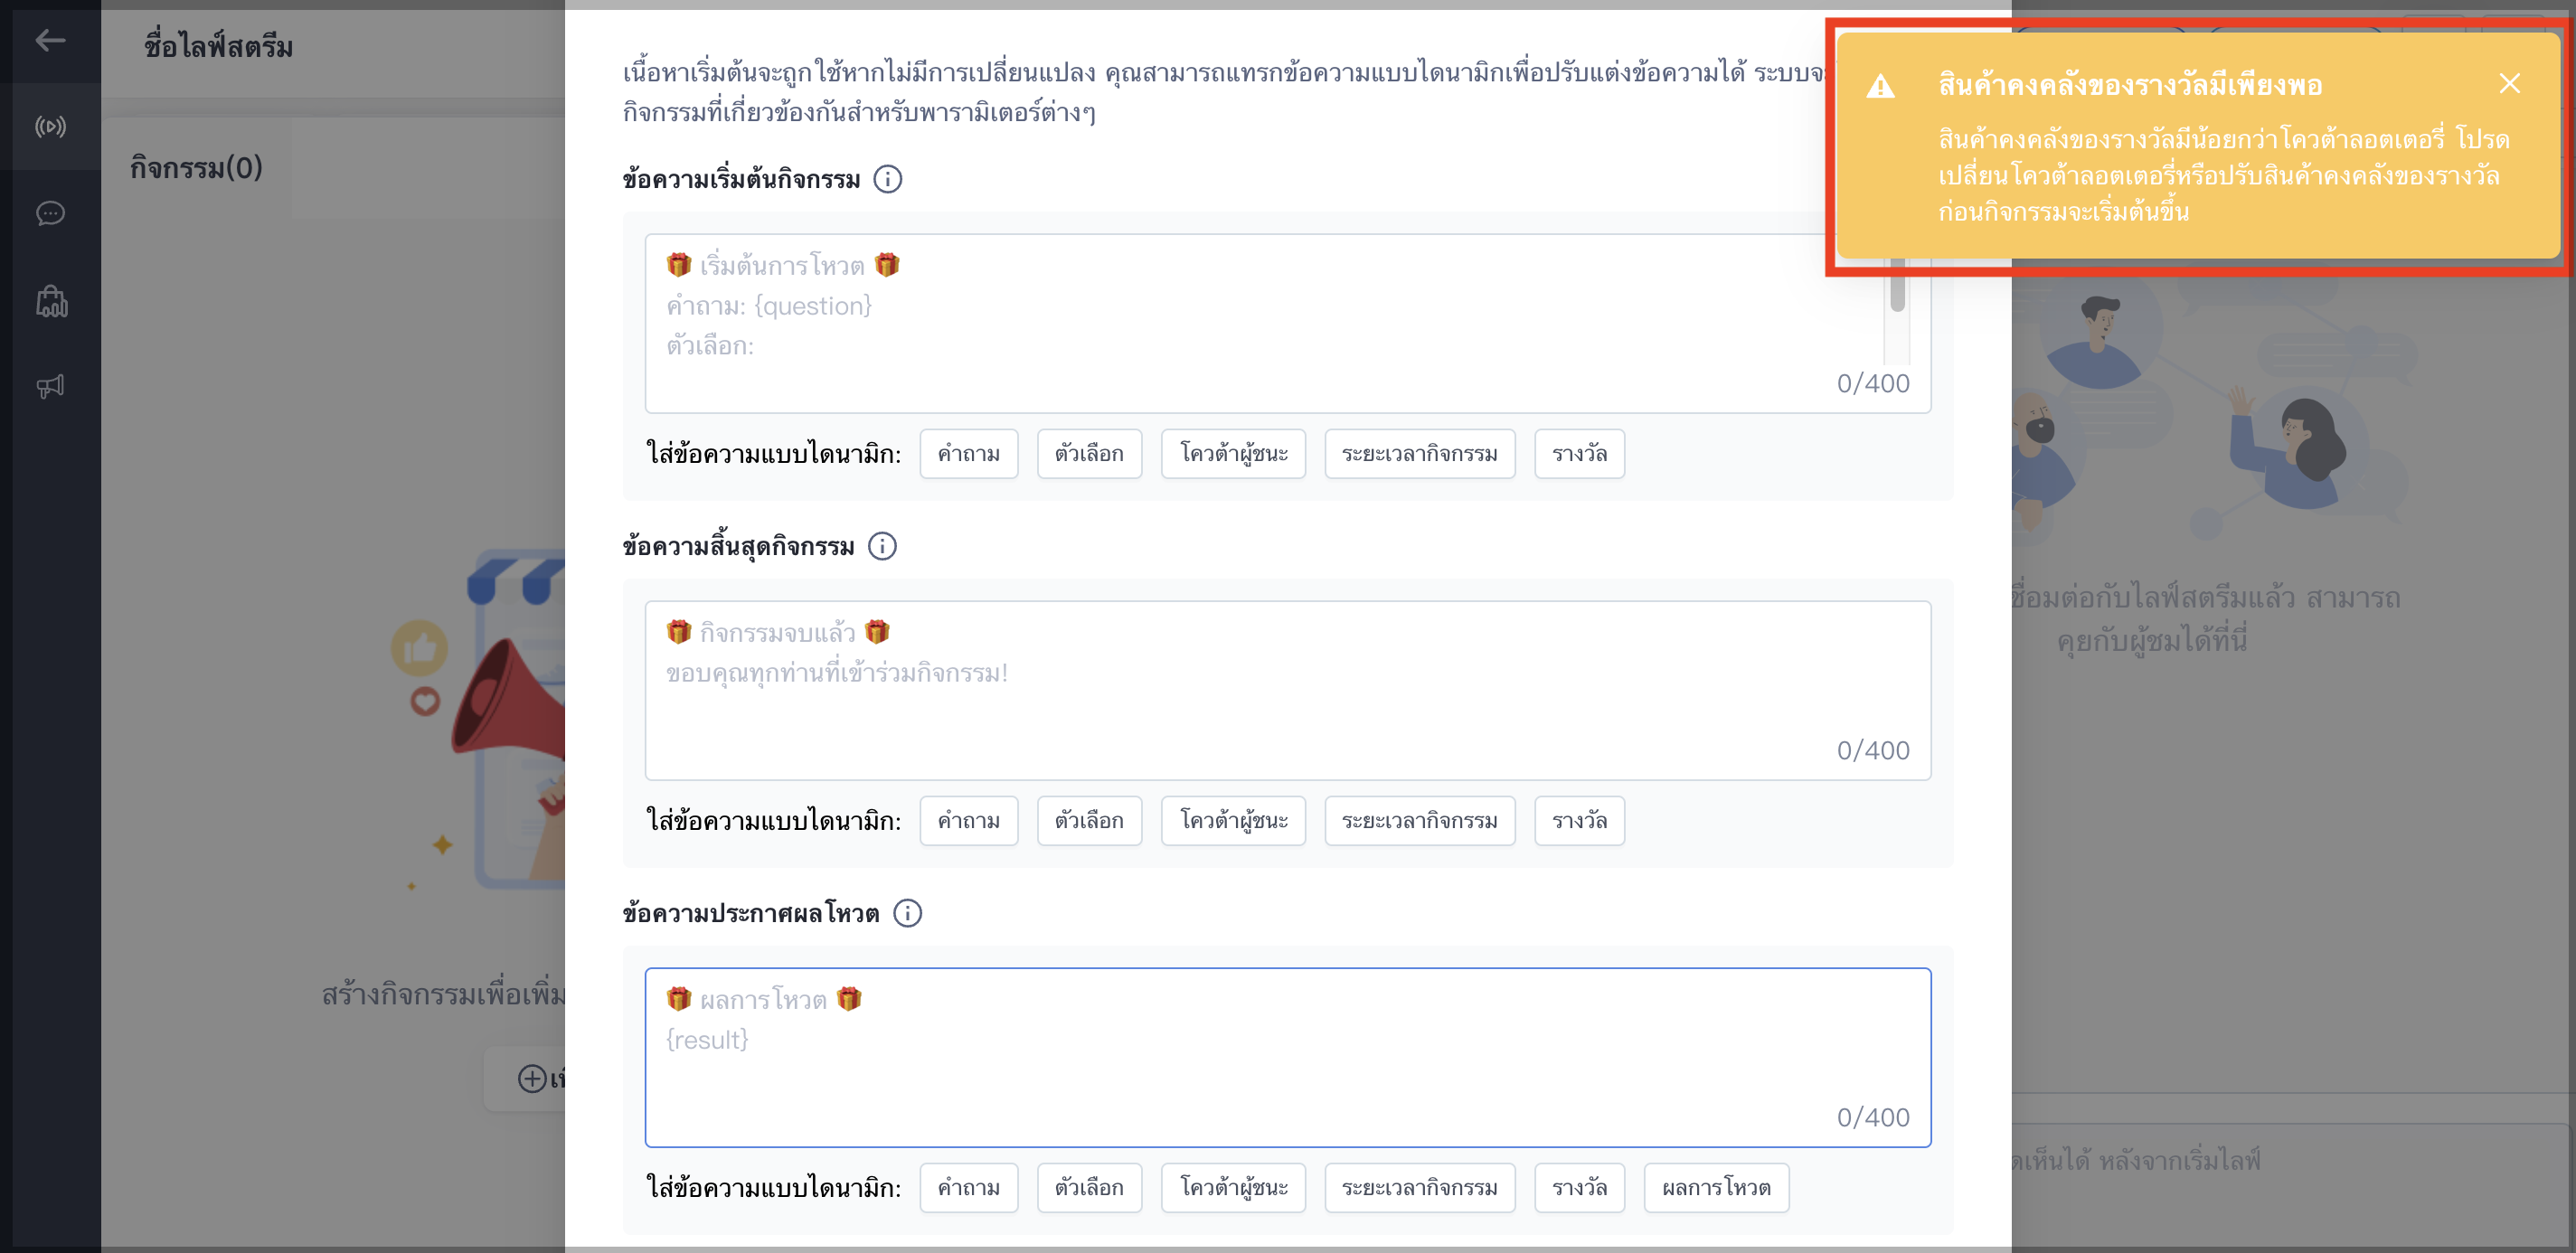
Task: Insert ตัวเลือก tag in vote result message
Action: [x=1089, y=1188]
